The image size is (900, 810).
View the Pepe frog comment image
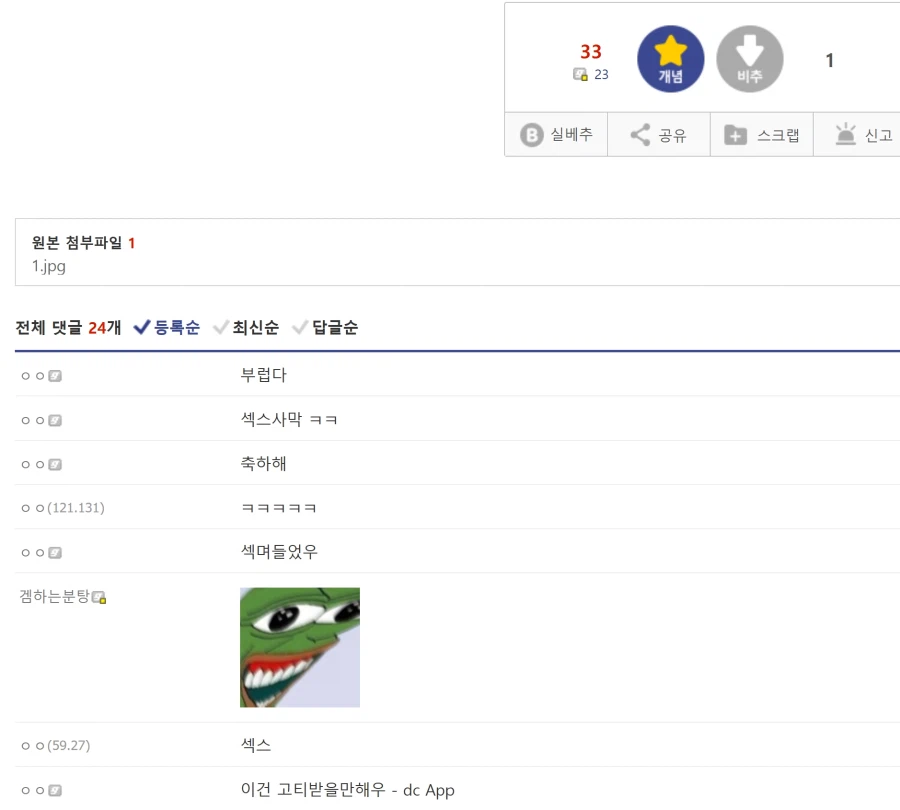(299, 646)
